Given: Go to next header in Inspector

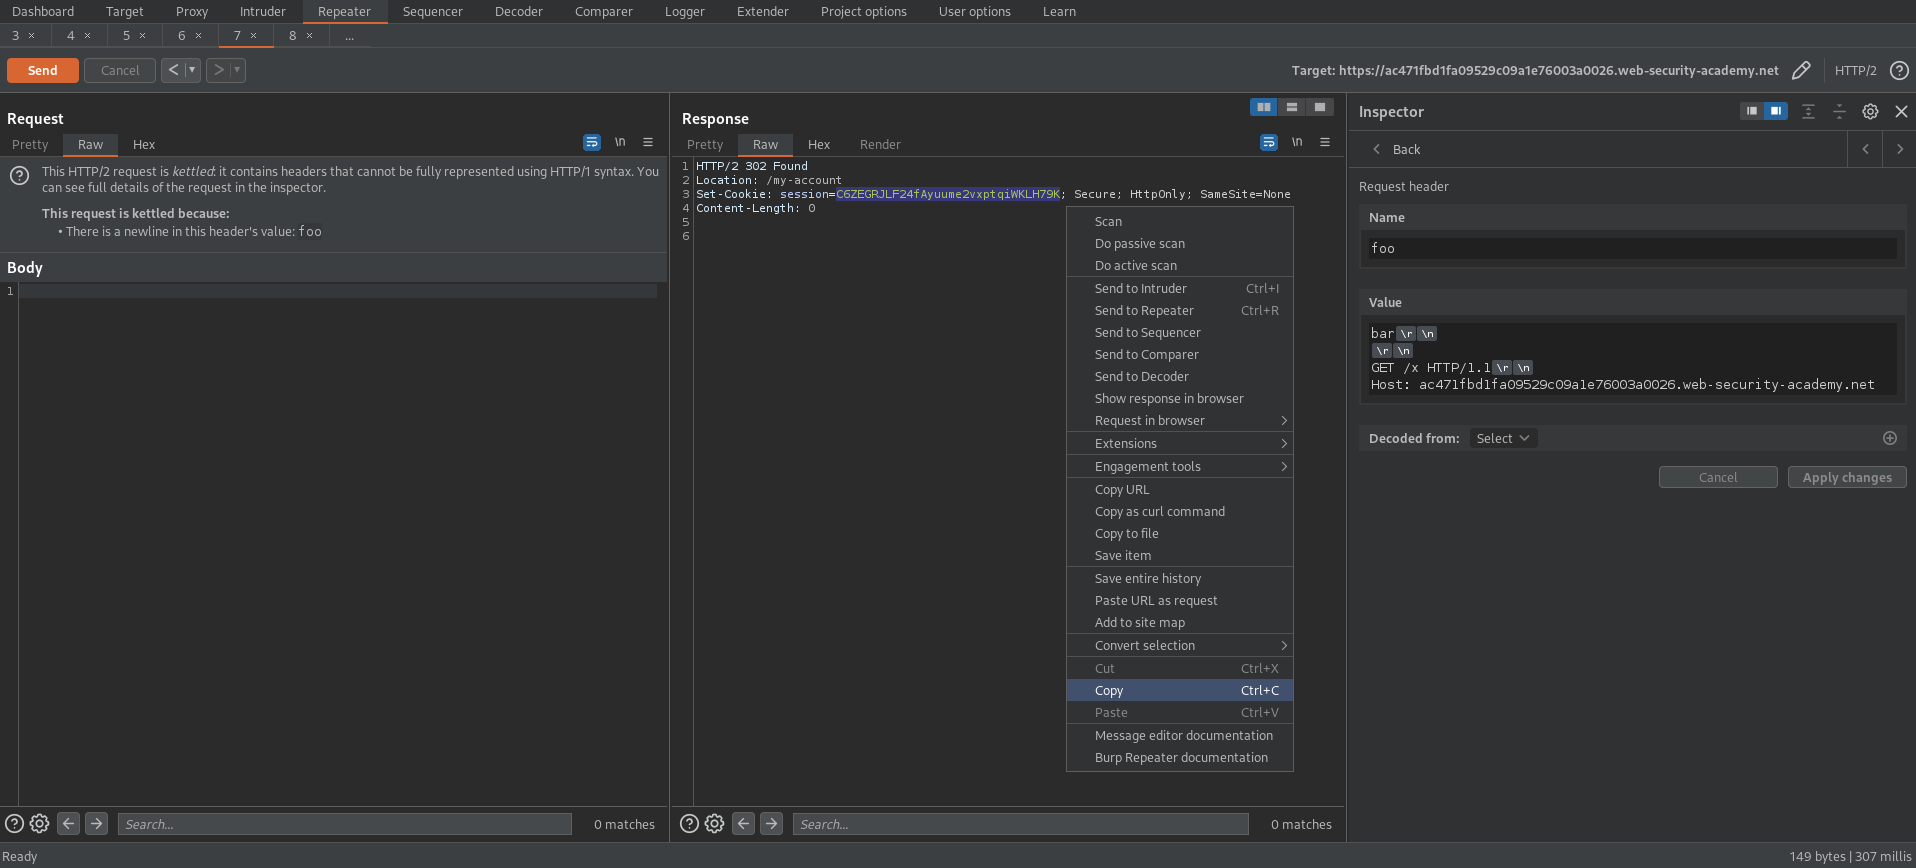Looking at the screenshot, I should [x=1899, y=149].
